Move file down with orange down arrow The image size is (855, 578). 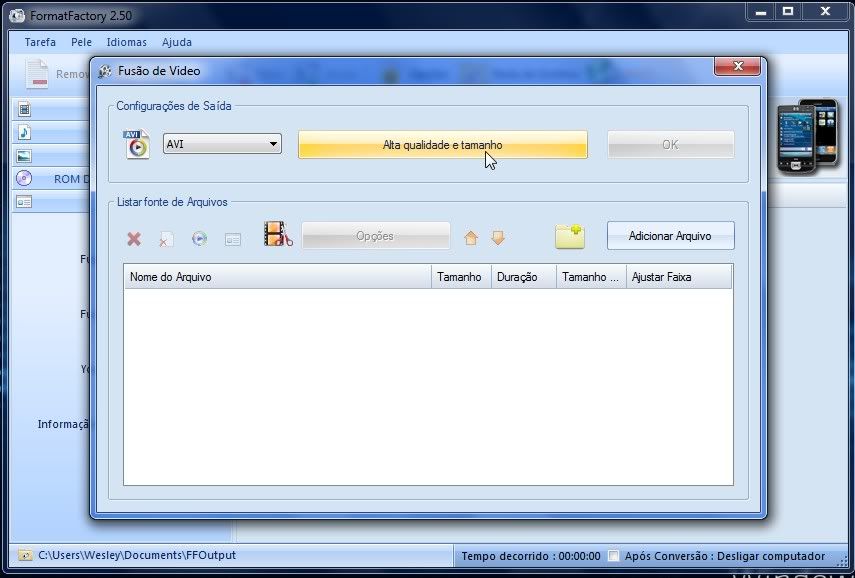(497, 238)
